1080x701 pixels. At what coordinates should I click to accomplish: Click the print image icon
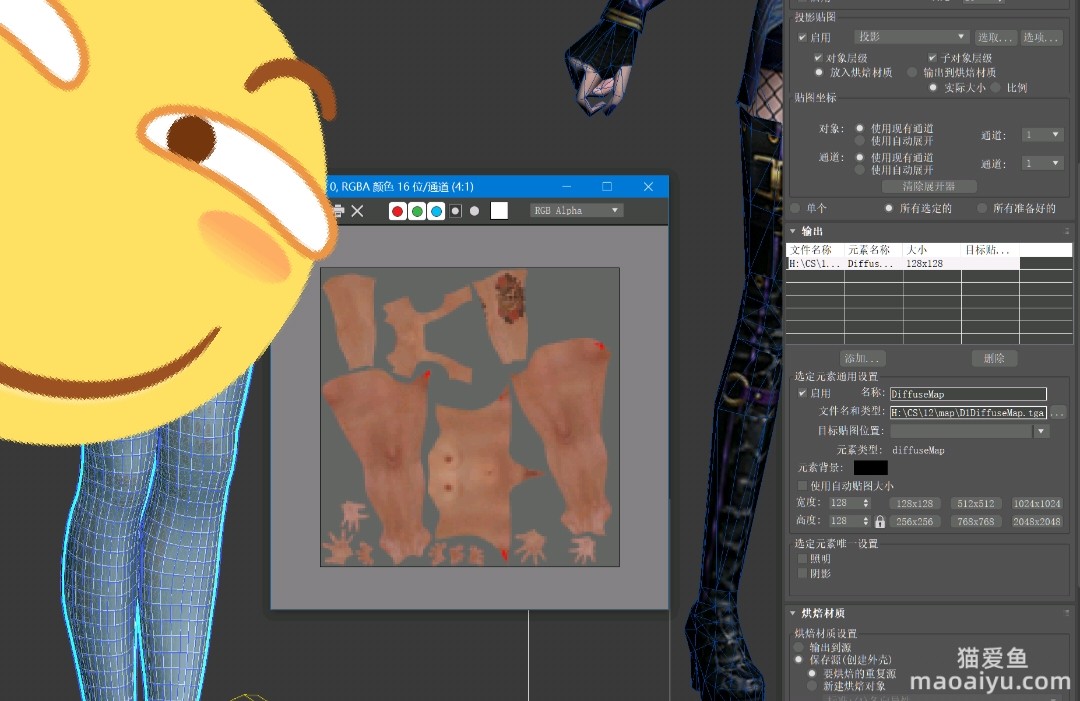(x=338, y=211)
